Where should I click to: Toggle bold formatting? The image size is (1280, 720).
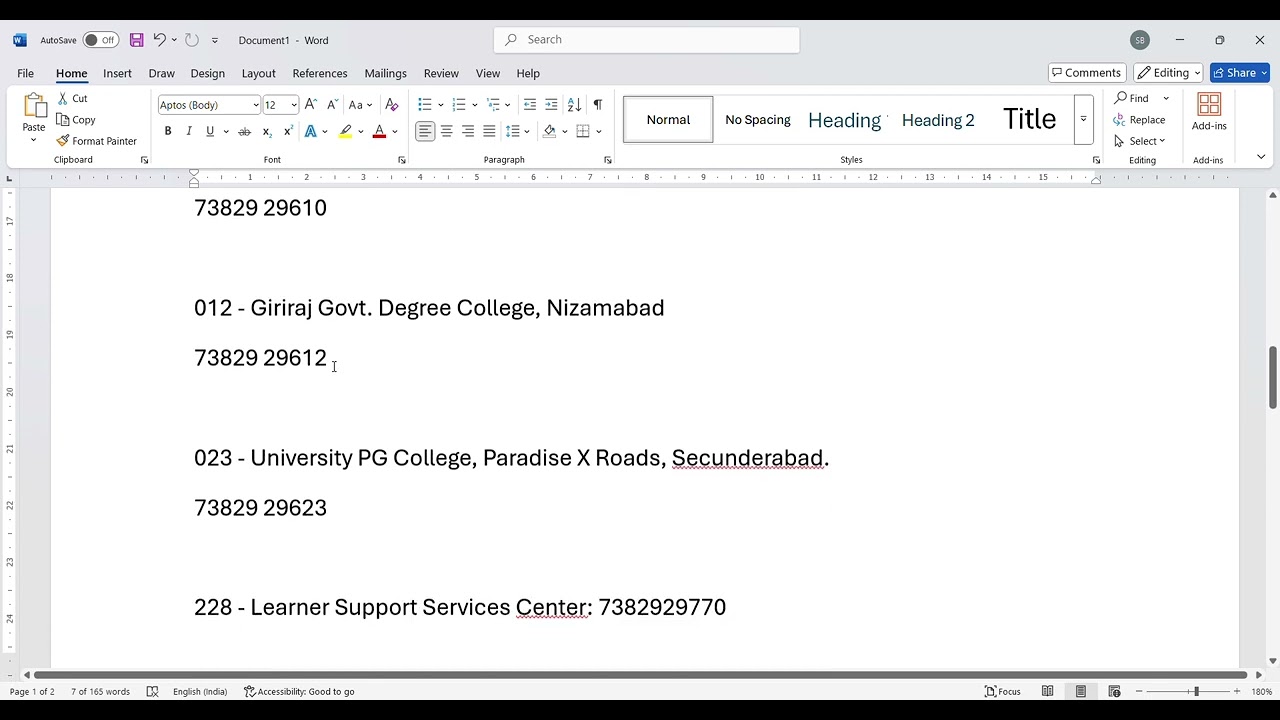168,132
